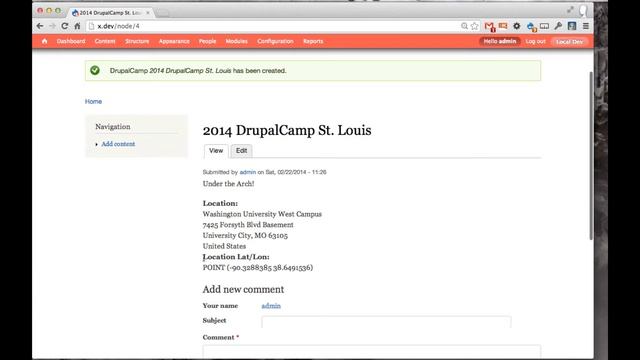
Task: Click the page icon in the address bar
Action: click(91, 26)
